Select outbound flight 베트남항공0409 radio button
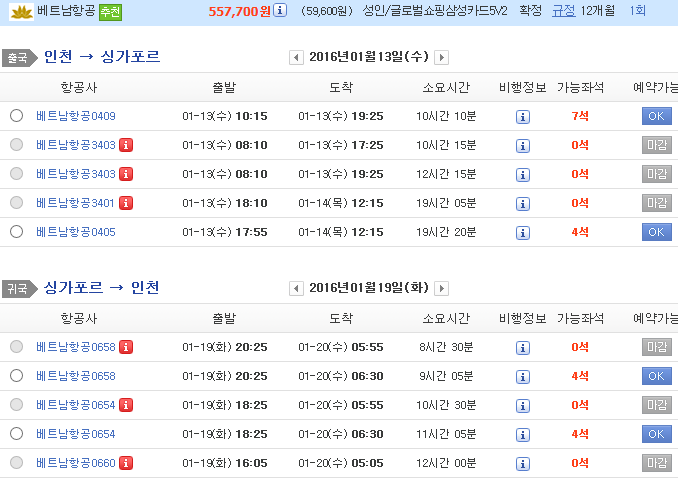678x478 pixels. coord(16,116)
